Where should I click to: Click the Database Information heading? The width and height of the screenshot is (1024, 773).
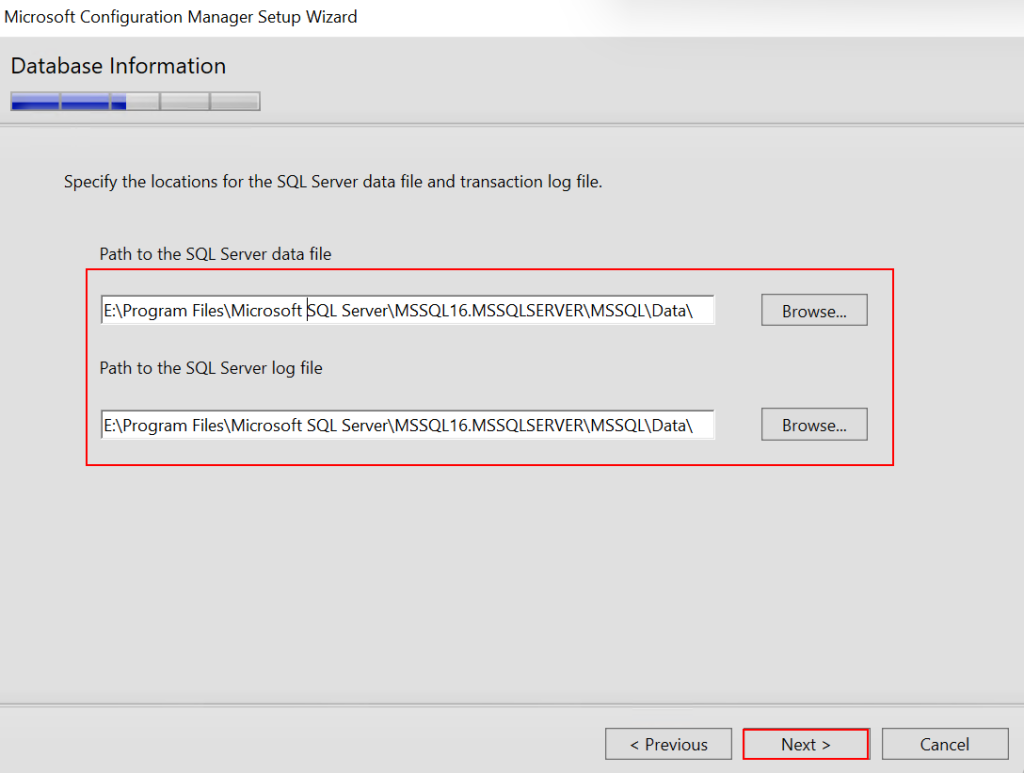point(118,66)
